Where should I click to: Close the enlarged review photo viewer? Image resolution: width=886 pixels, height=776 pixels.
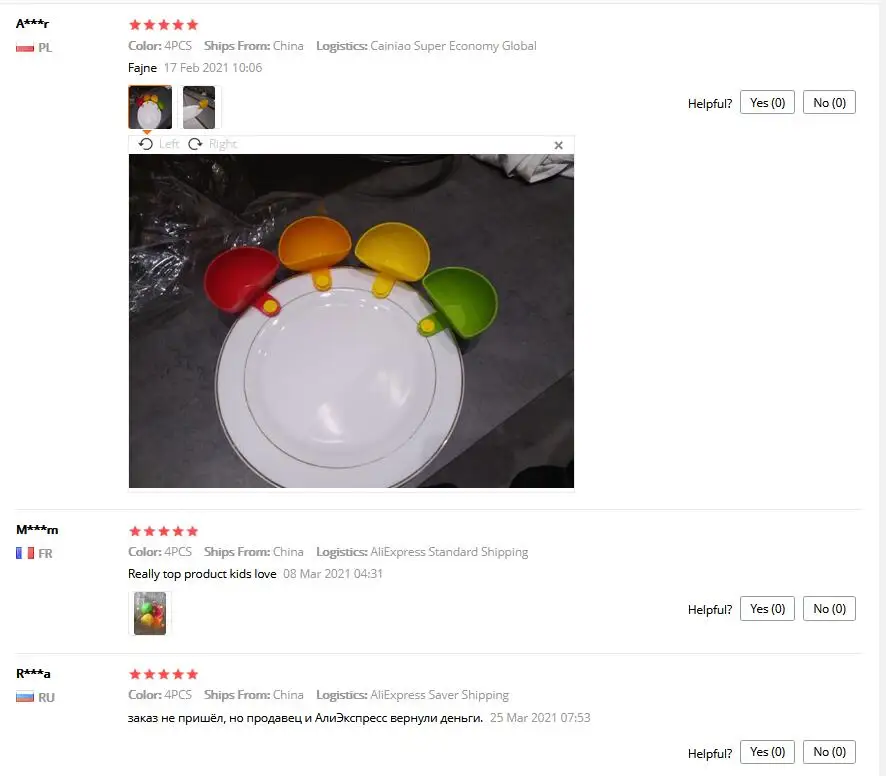pyautogui.click(x=558, y=145)
